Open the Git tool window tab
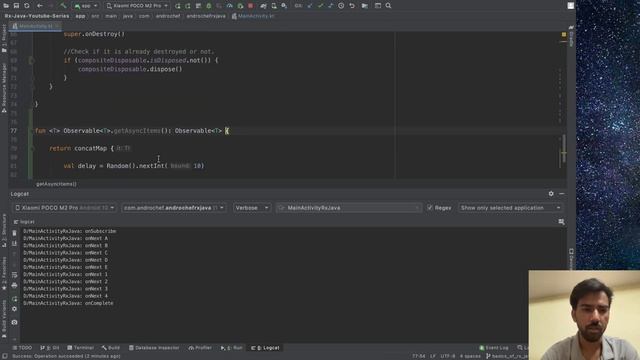This screenshot has width=640, height=360. point(50,348)
